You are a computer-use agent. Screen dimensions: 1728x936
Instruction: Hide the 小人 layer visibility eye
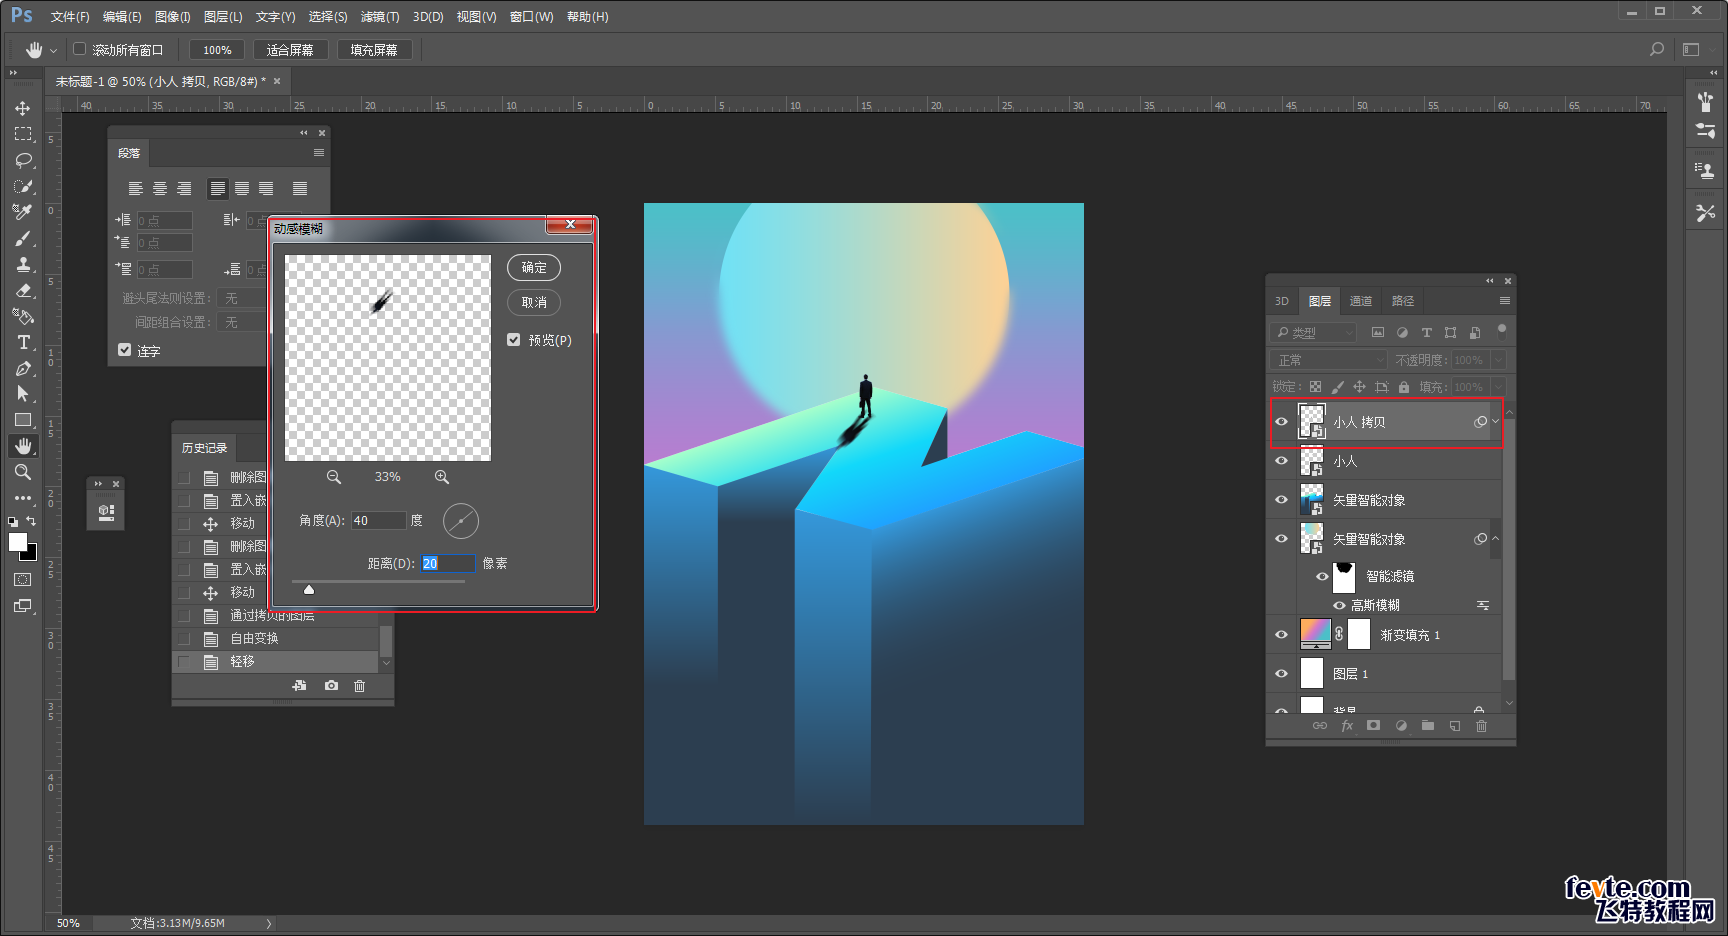[x=1281, y=461]
